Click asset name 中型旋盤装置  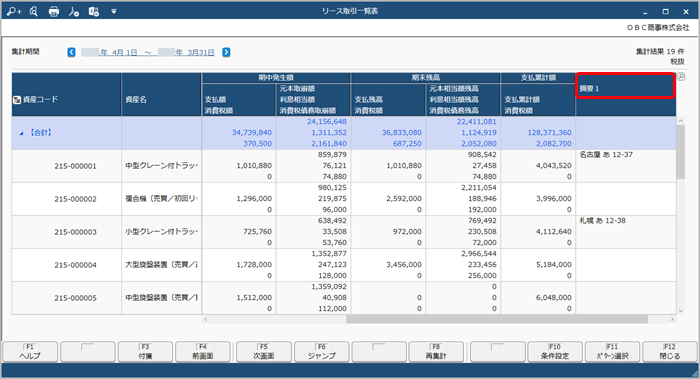[161, 298]
